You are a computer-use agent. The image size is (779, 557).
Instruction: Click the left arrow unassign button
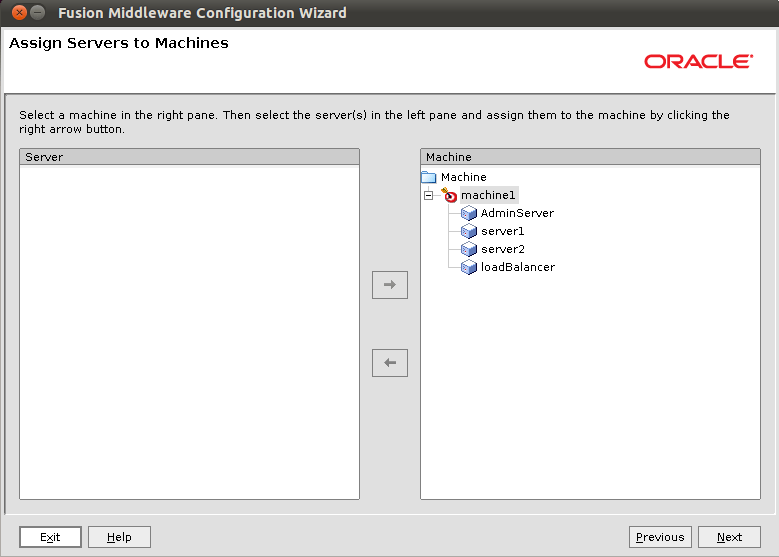click(390, 363)
